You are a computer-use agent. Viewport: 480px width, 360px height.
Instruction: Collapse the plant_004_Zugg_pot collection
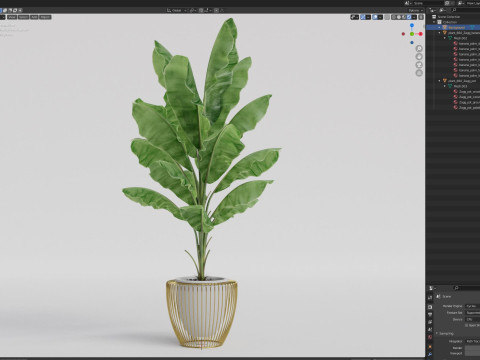(x=439, y=81)
